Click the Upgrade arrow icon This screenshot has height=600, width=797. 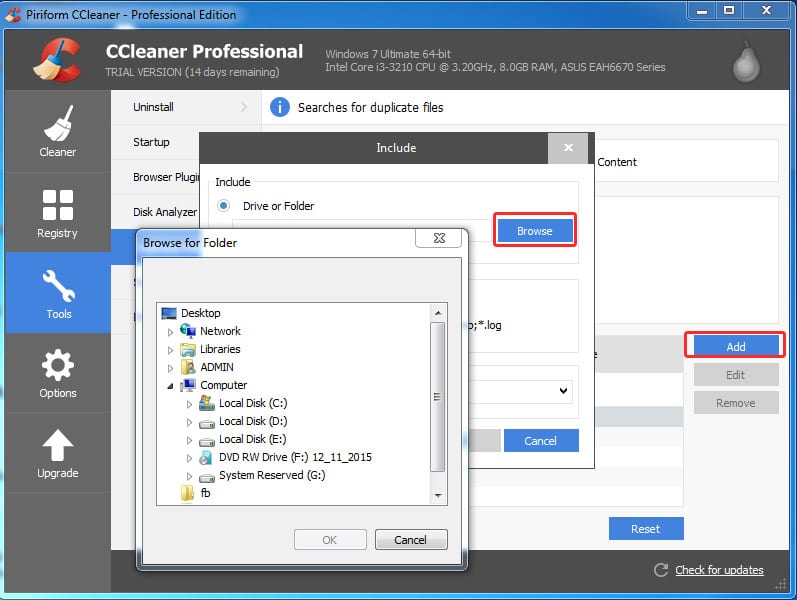coord(57,446)
